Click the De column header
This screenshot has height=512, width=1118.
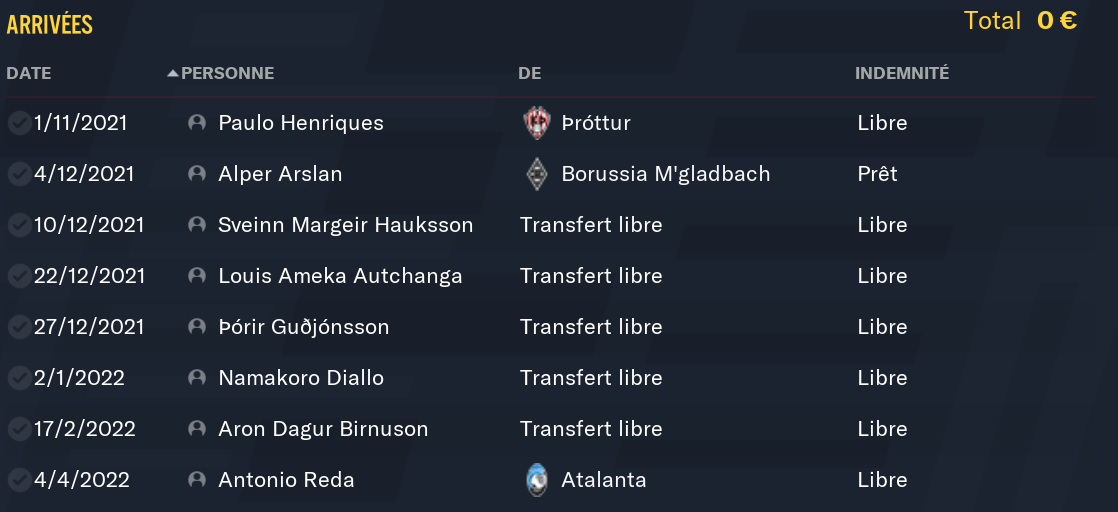coord(529,73)
